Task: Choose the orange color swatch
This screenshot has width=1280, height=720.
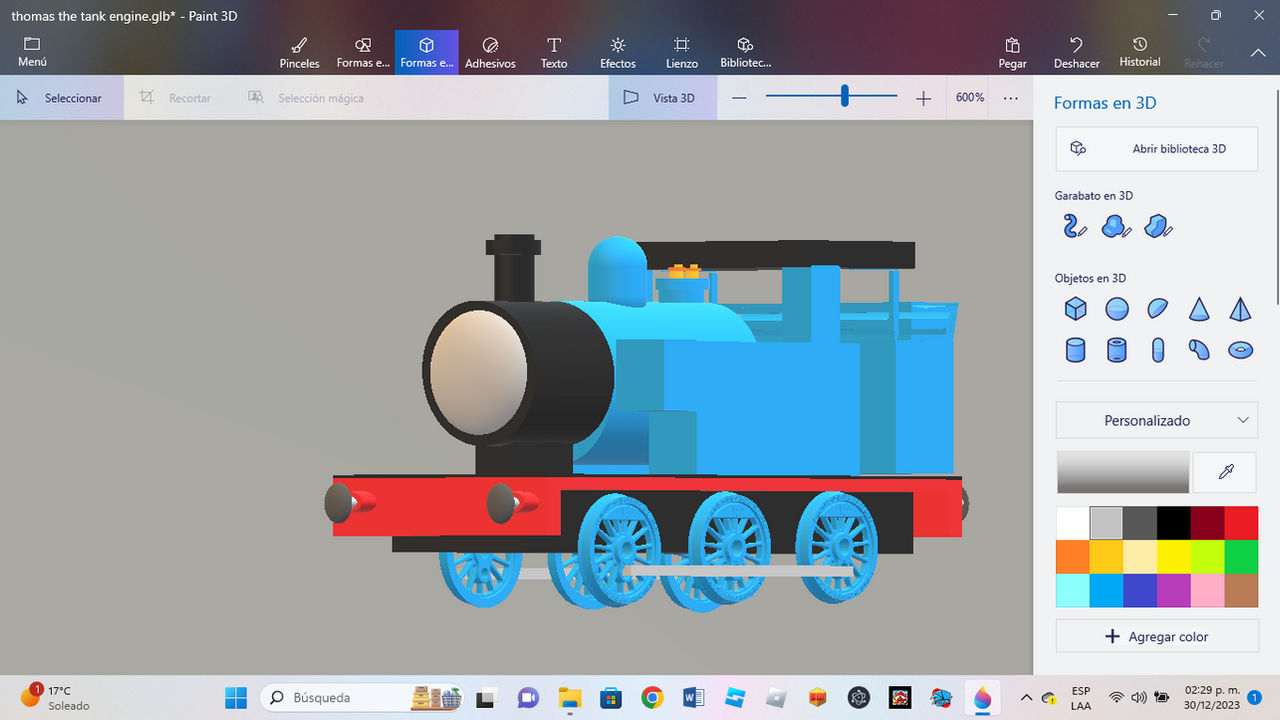Action: pyautogui.click(x=1073, y=556)
